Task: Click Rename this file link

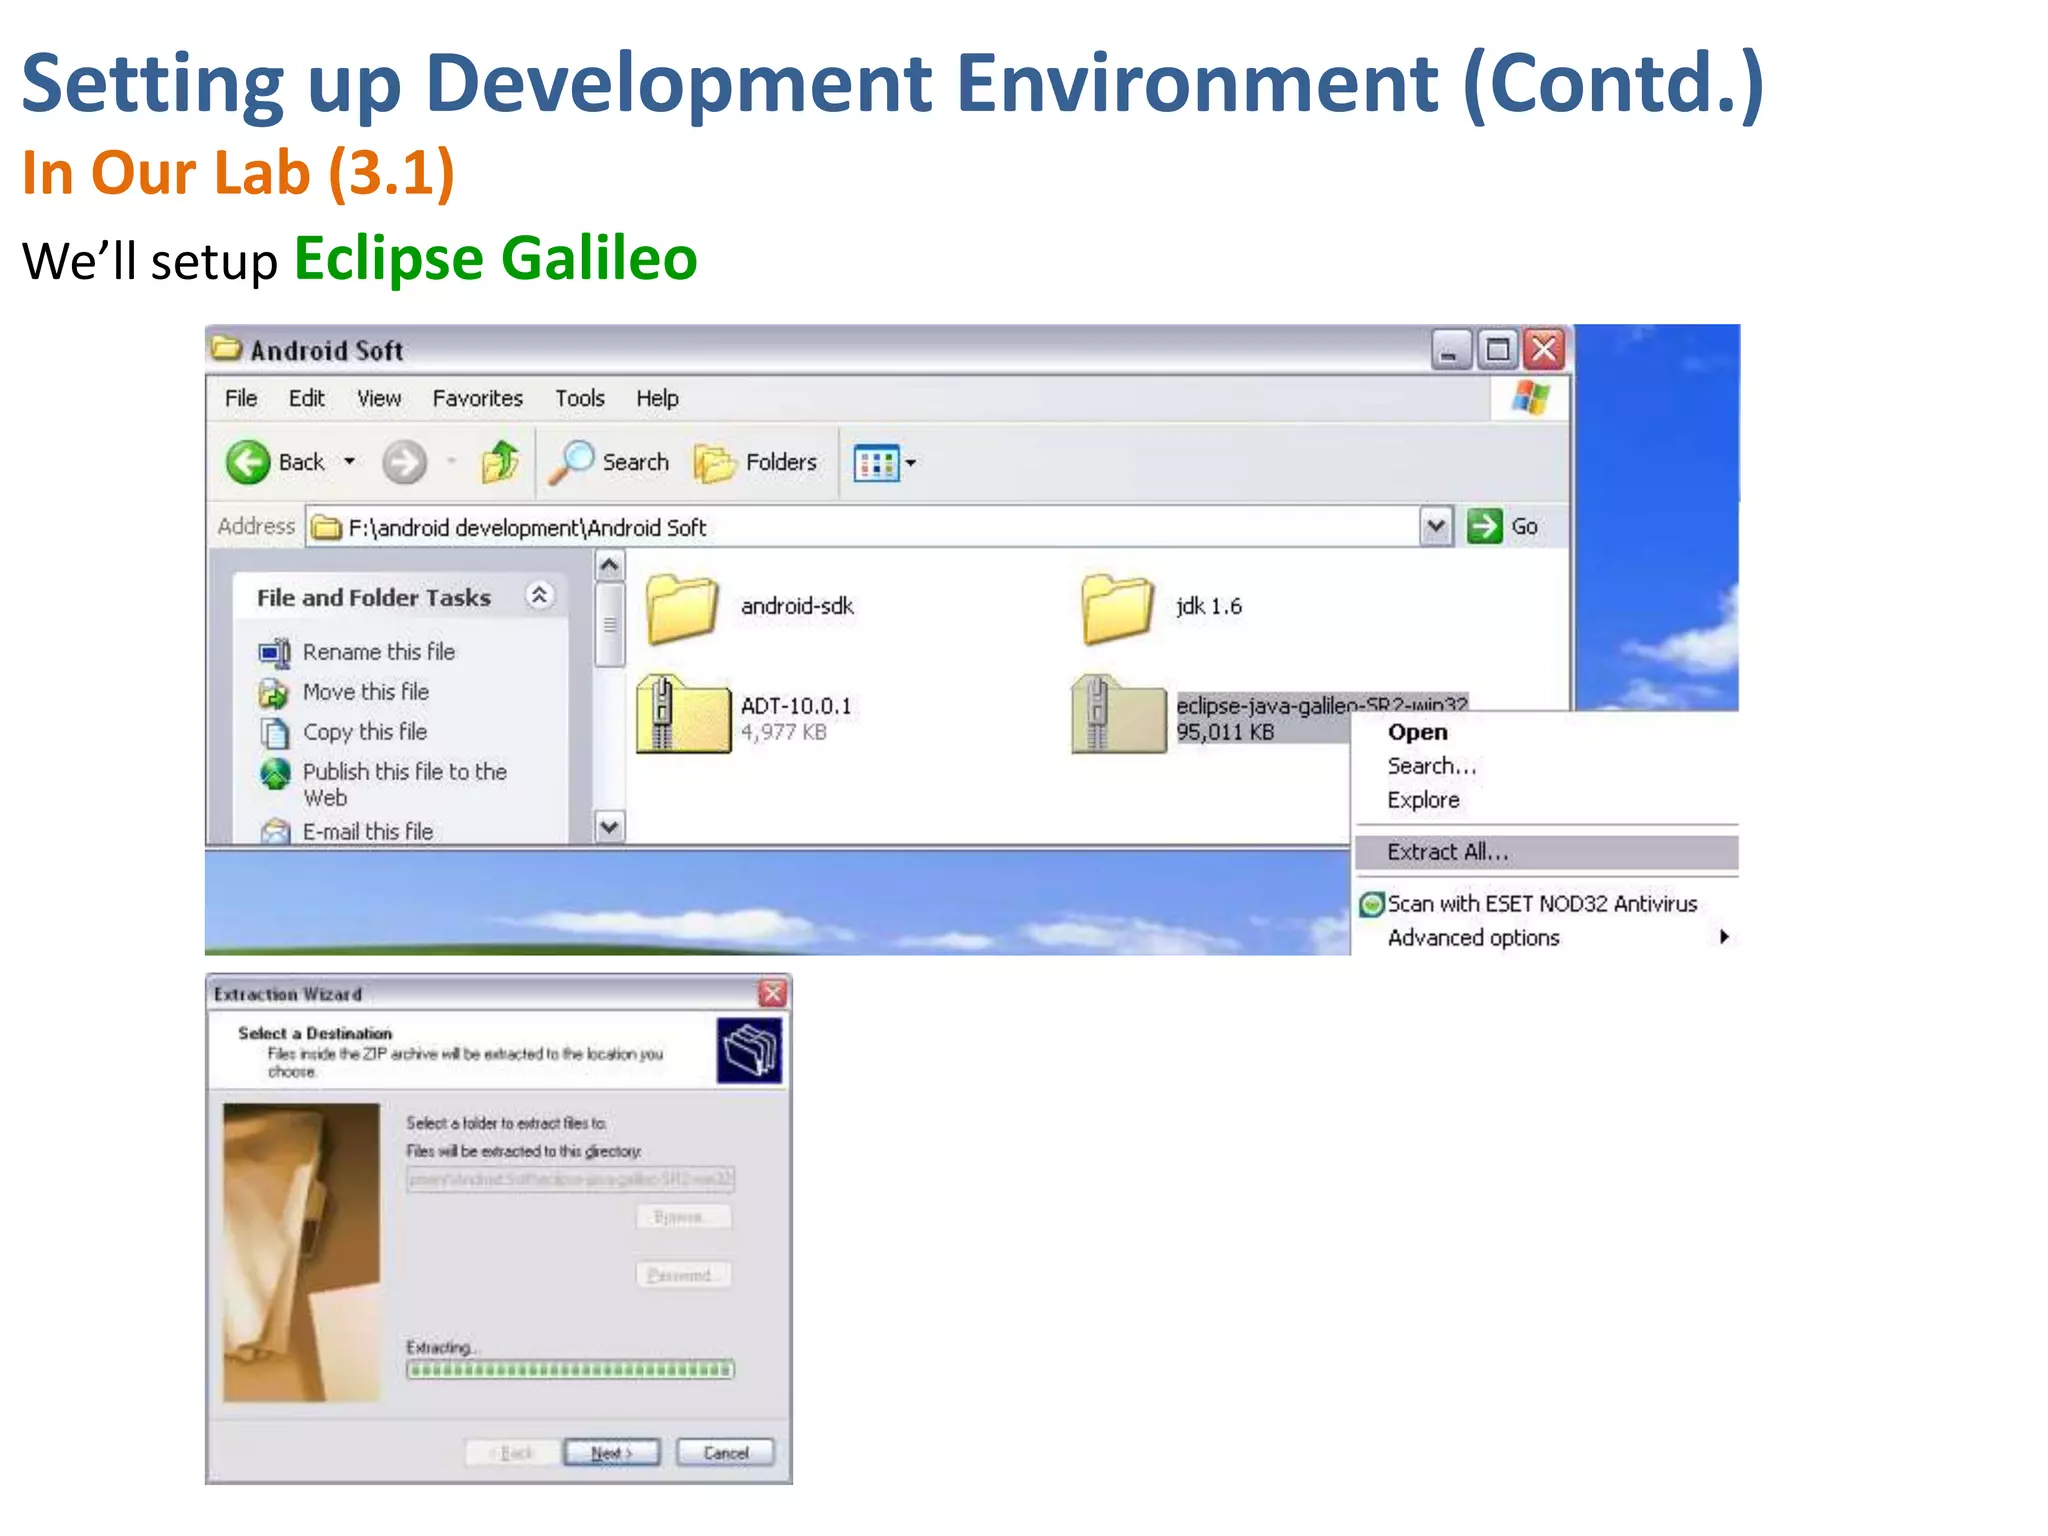Action: coord(379,652)
